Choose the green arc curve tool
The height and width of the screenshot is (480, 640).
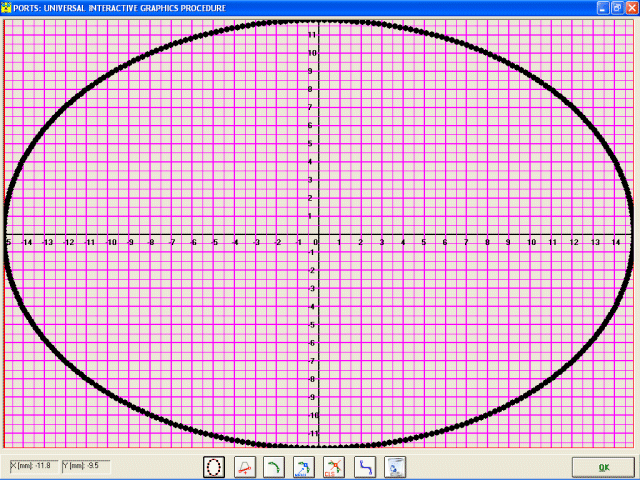pos(274,467)
